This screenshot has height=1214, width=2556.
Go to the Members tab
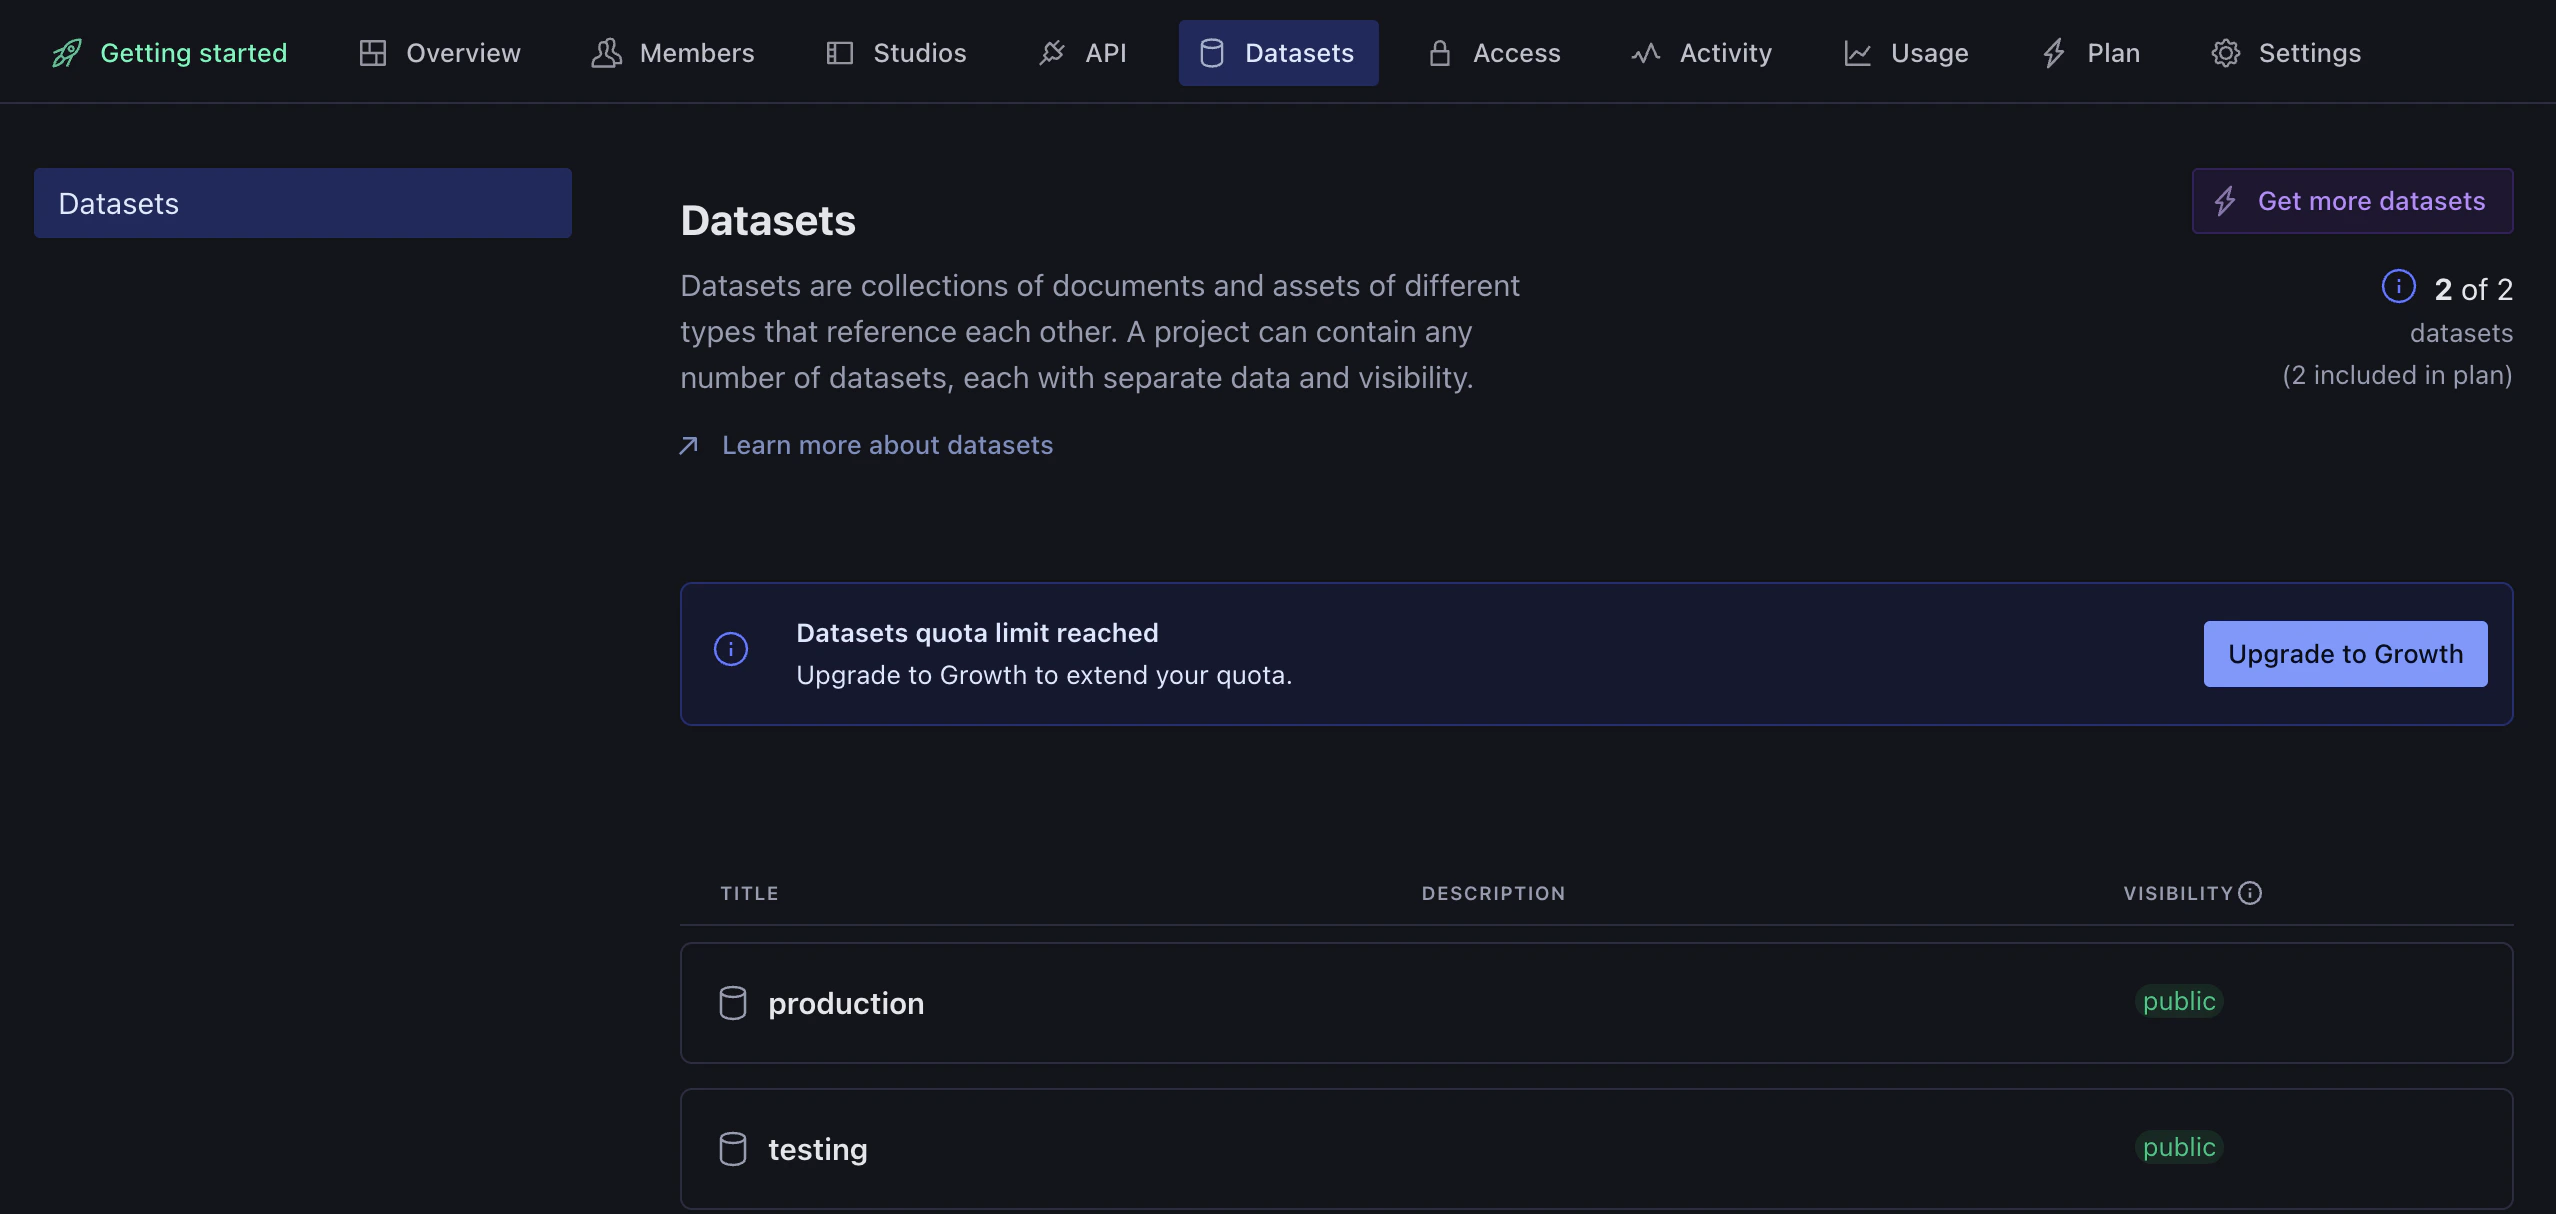click(x=673, y=53)
